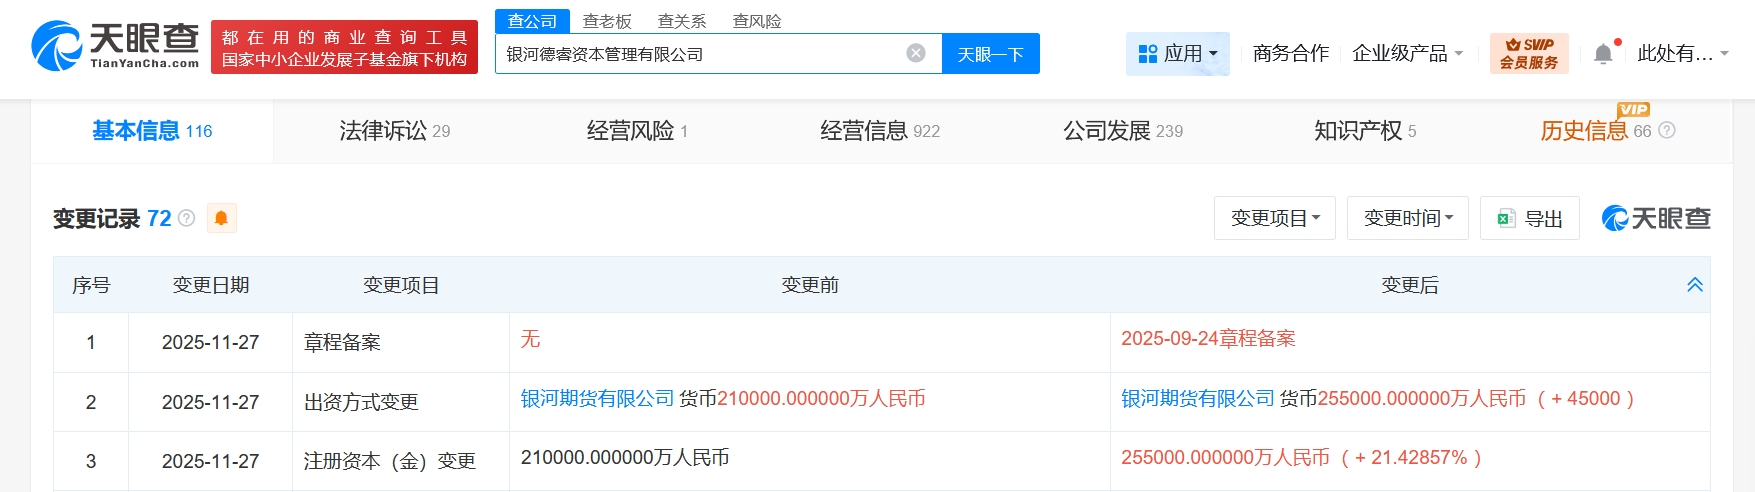The width and height of the screenshot is (1755, 492).
Task: Click the SVIP member service badge
Action: point(1528,53)
